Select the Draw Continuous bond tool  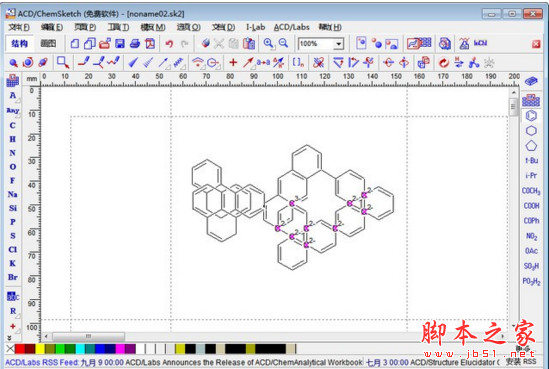click(99, 62)
